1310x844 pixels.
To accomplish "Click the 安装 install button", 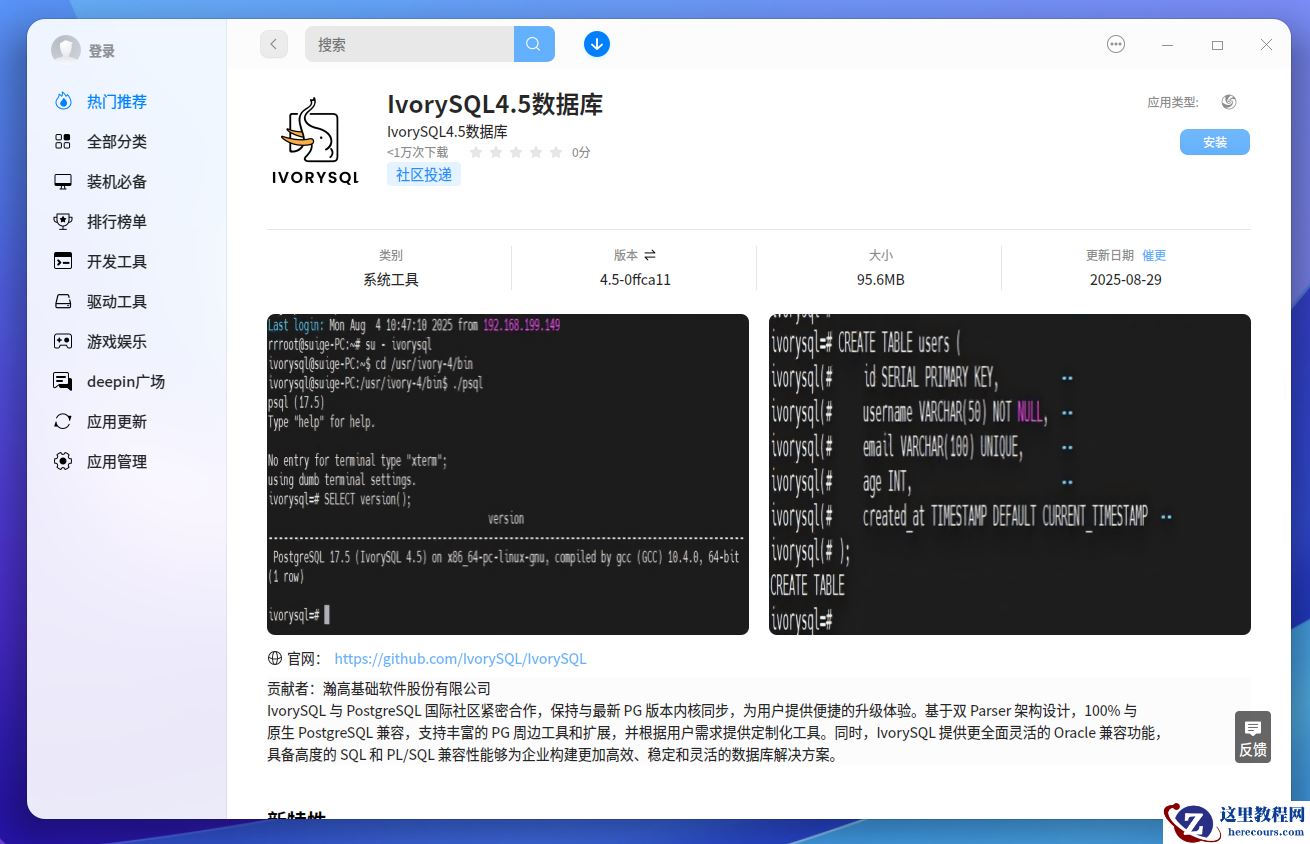I will 1214,142.
